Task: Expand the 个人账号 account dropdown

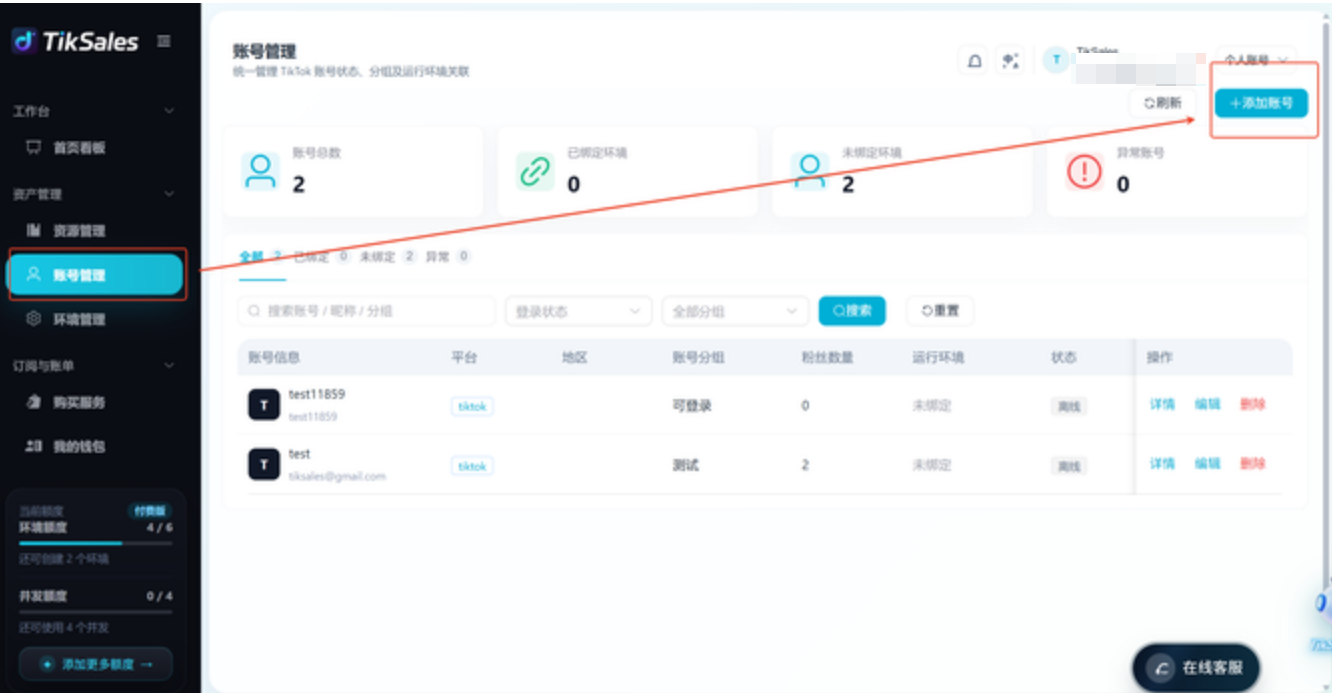Action: [x=1255, y=61]
